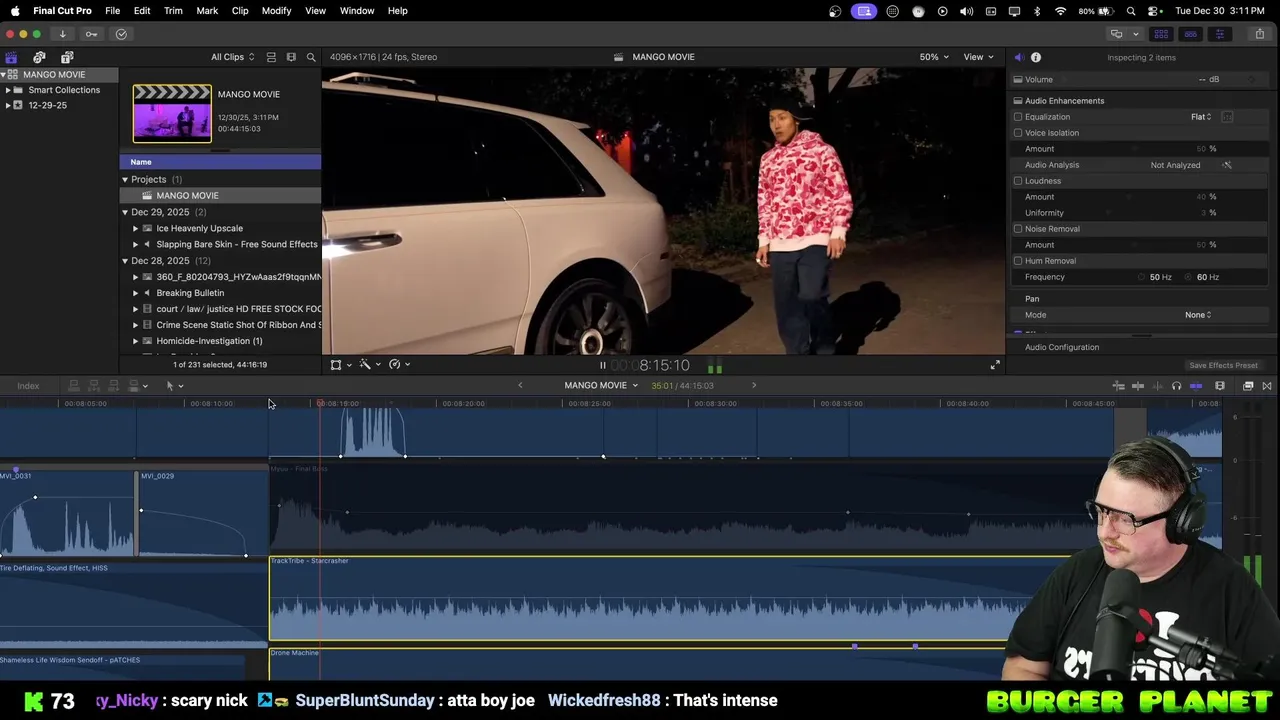Click the Share export icon
The width and height of the screenshot is (1280, 720).
[x=1259, y=34]
